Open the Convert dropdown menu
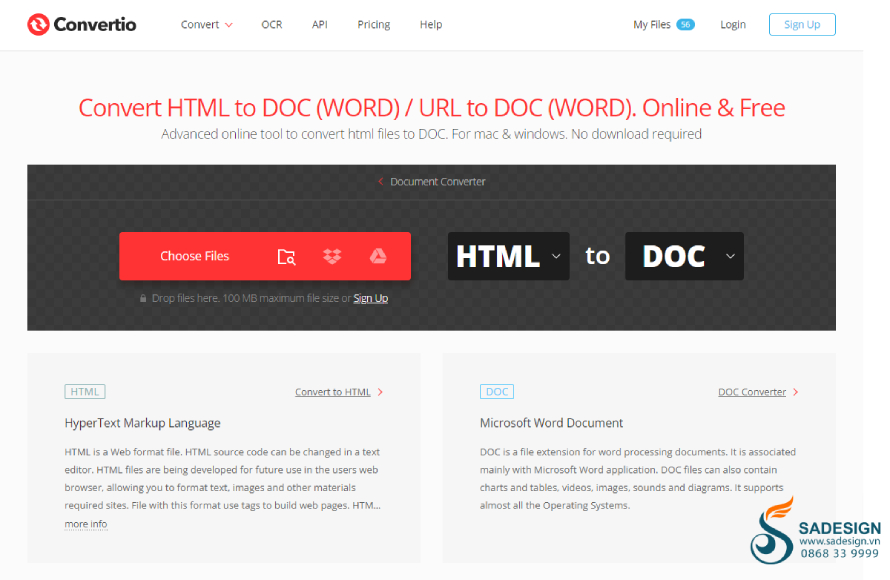The height and width of the screenshot is (580, 890). click(207, 24)
